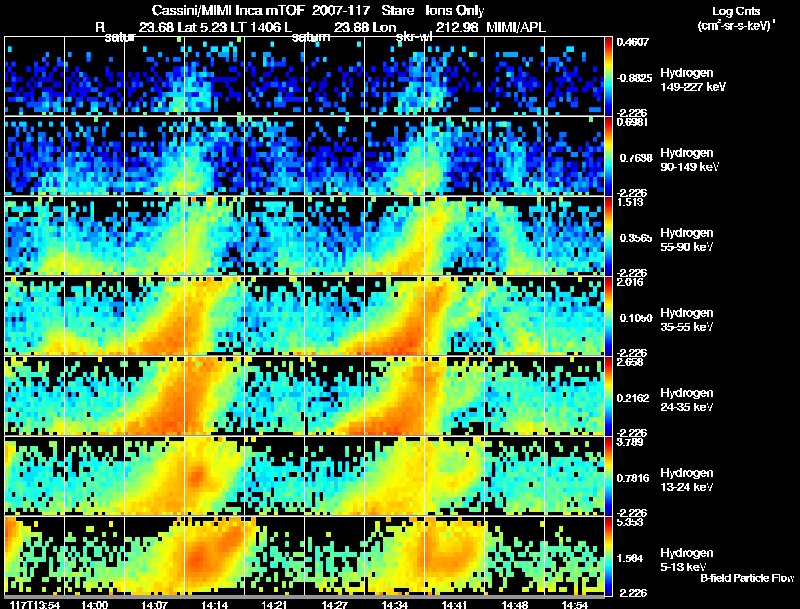
Task: Select the 5-13 keV image panel at 117T13:54
Action: pos(35,556)
